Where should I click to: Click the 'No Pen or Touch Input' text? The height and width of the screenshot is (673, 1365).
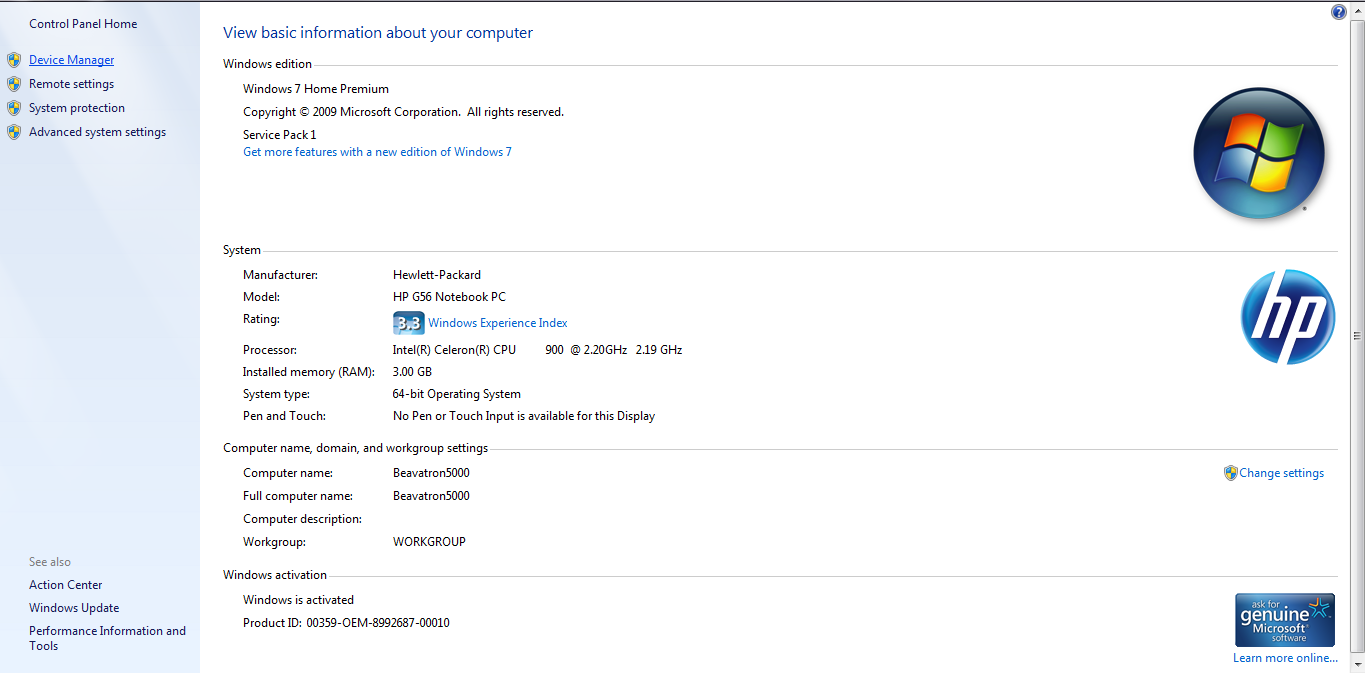coord(524,416)
